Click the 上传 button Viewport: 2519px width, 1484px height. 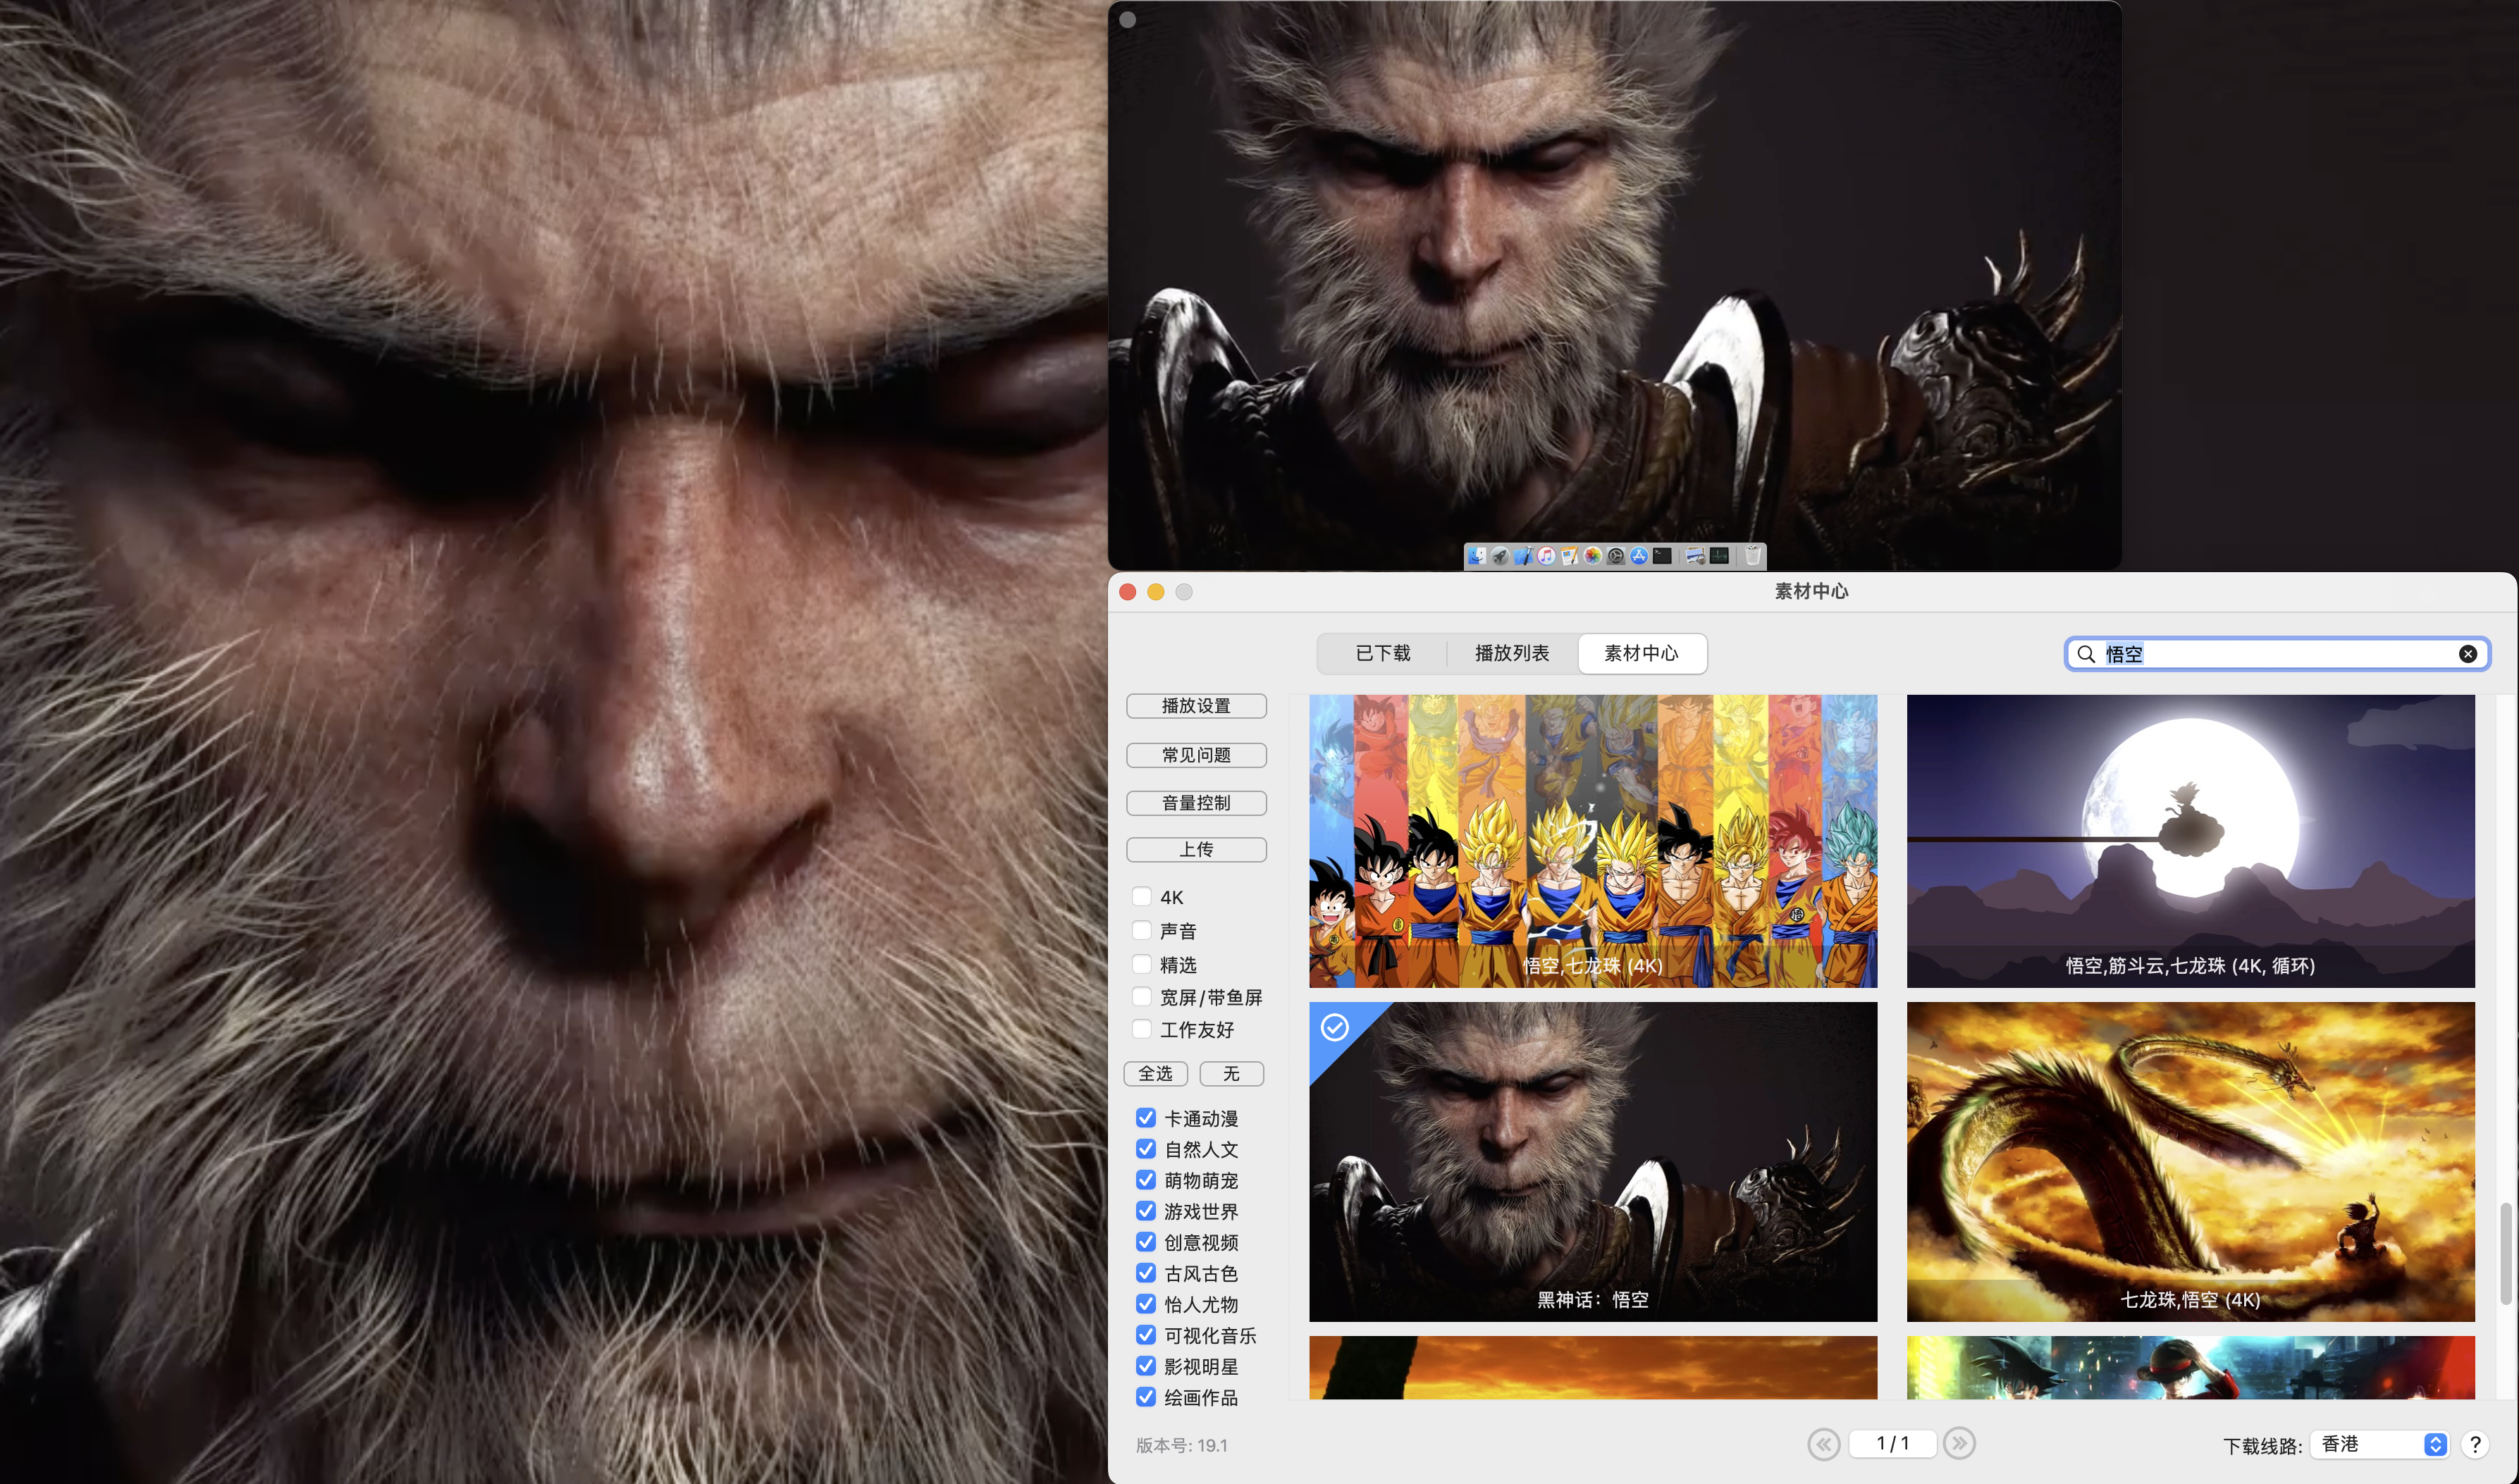1196,849
